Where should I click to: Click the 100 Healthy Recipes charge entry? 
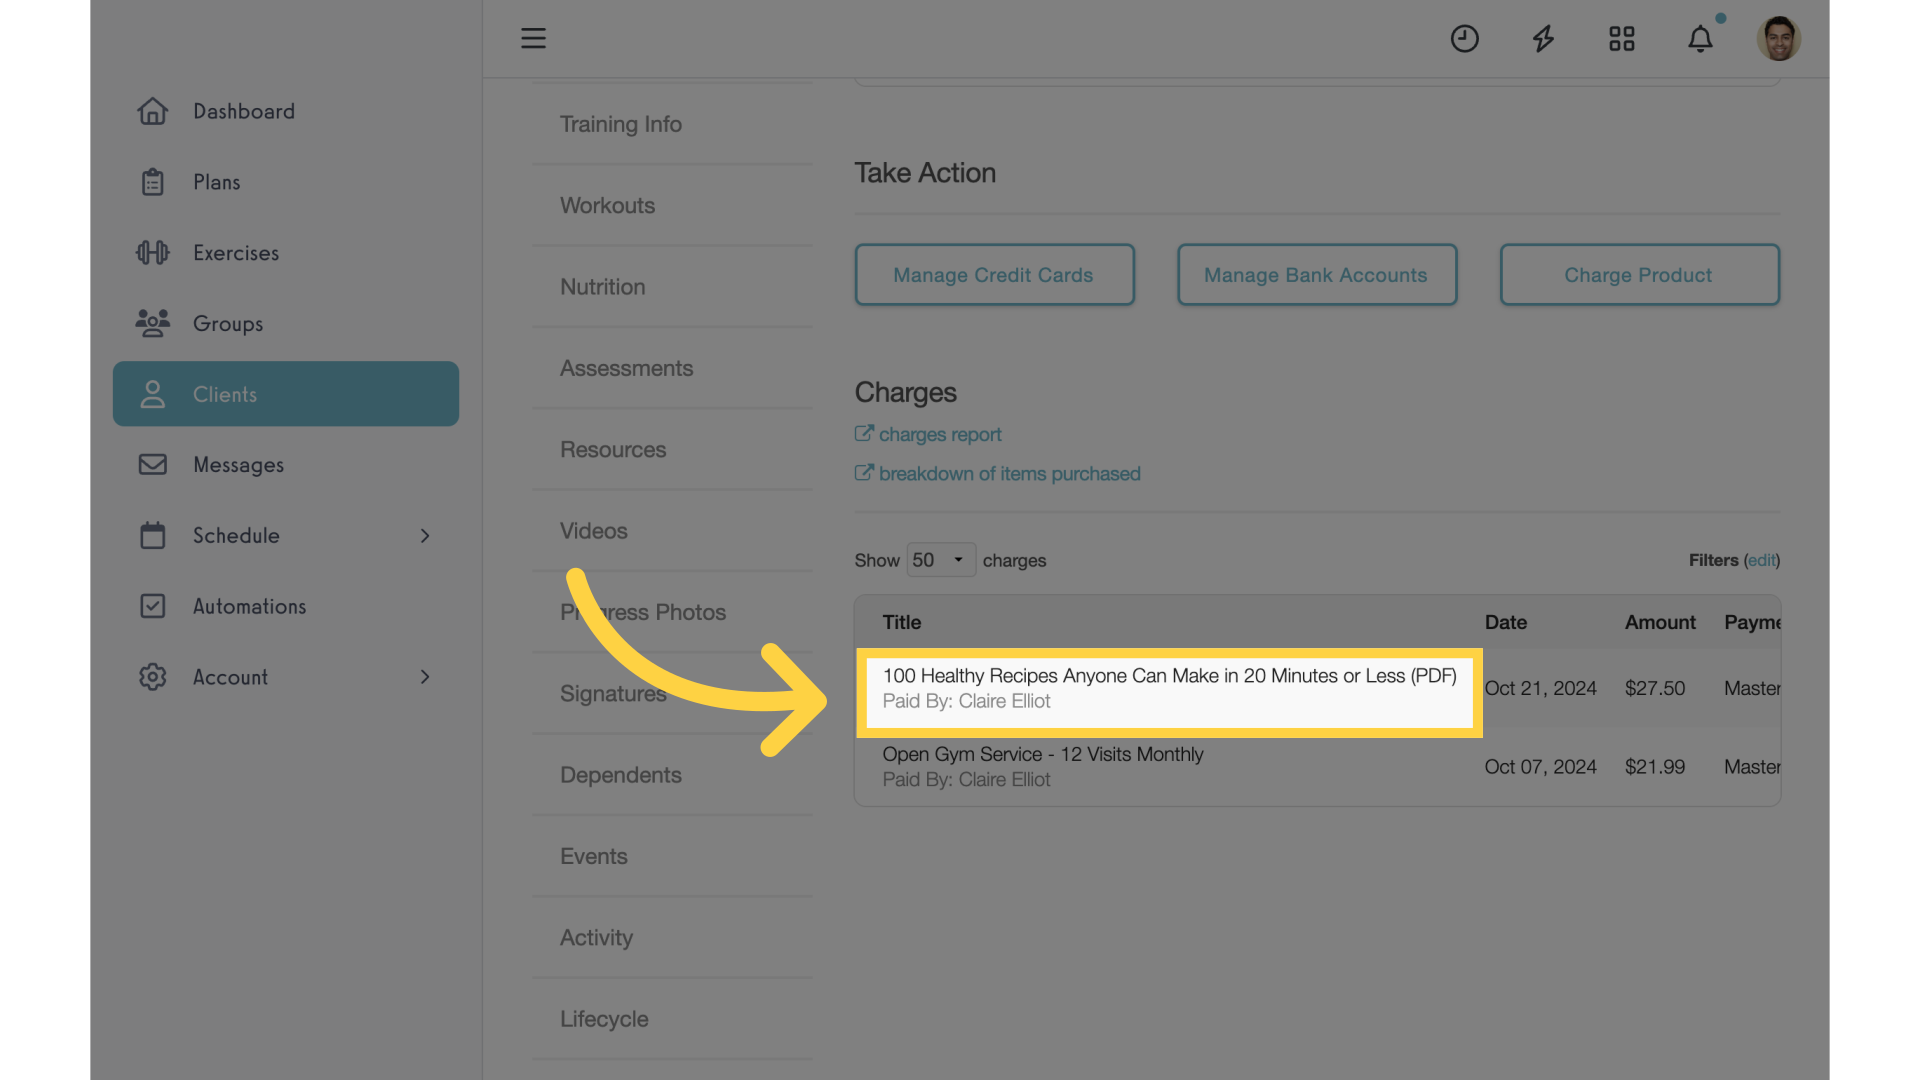(1168, 687)
